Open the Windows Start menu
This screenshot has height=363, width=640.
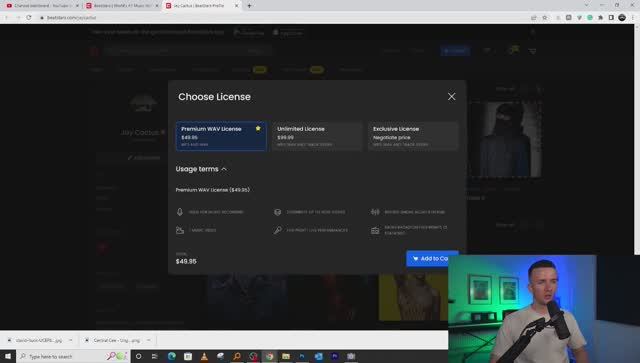click(8, 356)
